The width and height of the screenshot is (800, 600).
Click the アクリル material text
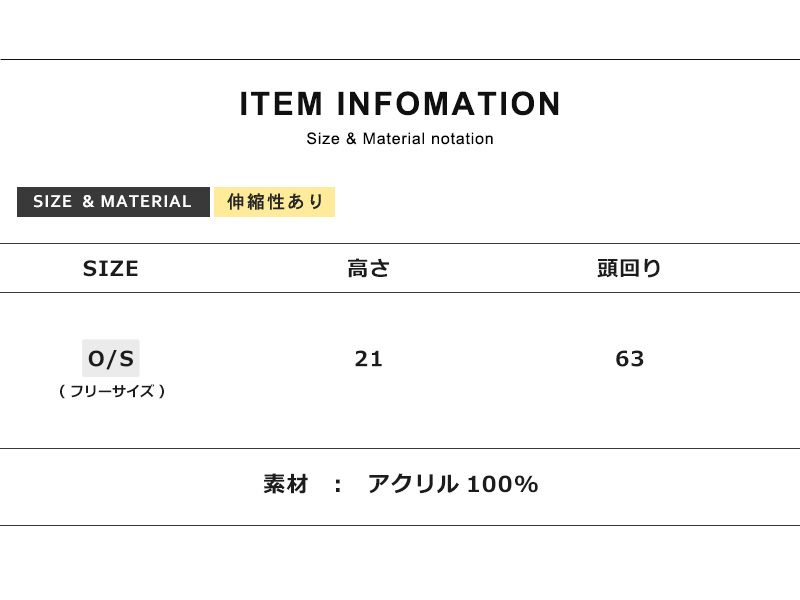tap(412, 485)
